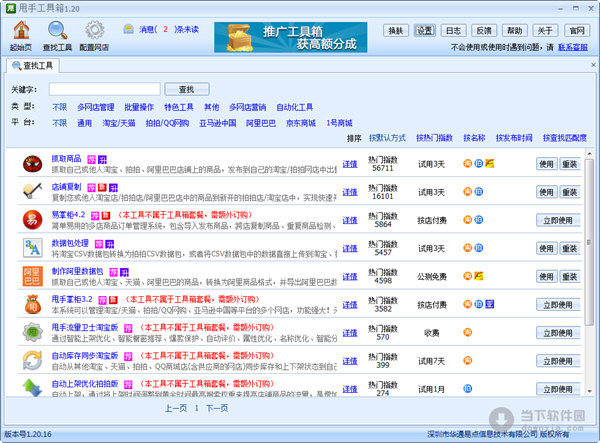Image resolution: width=600 pixels, height=443 pixels.
Task: Click the 反馈 button
Action: [484, 31]
